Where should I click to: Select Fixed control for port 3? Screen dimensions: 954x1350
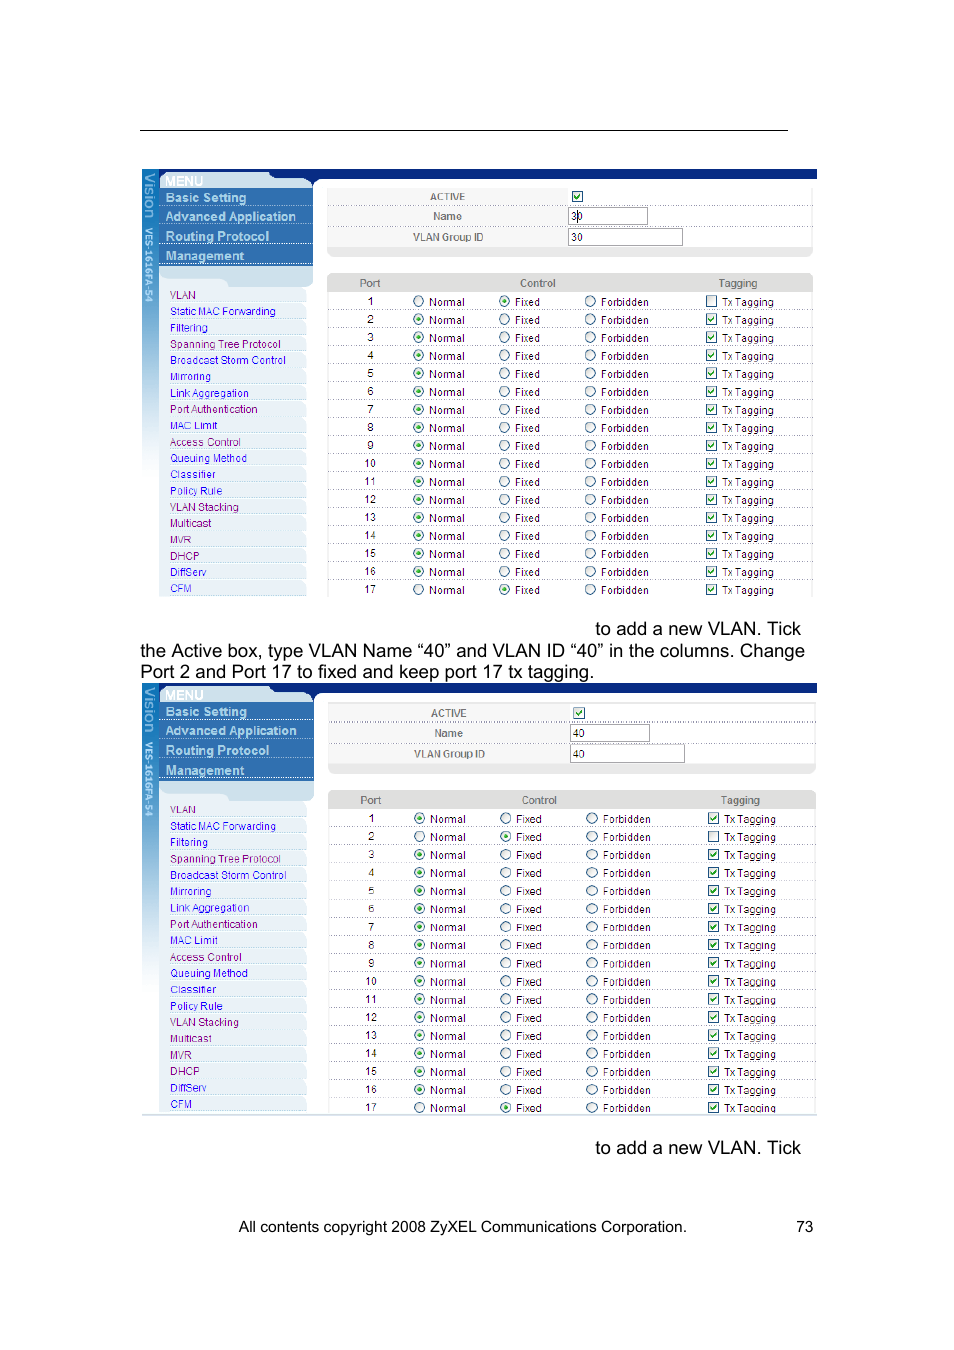(503, 337)
